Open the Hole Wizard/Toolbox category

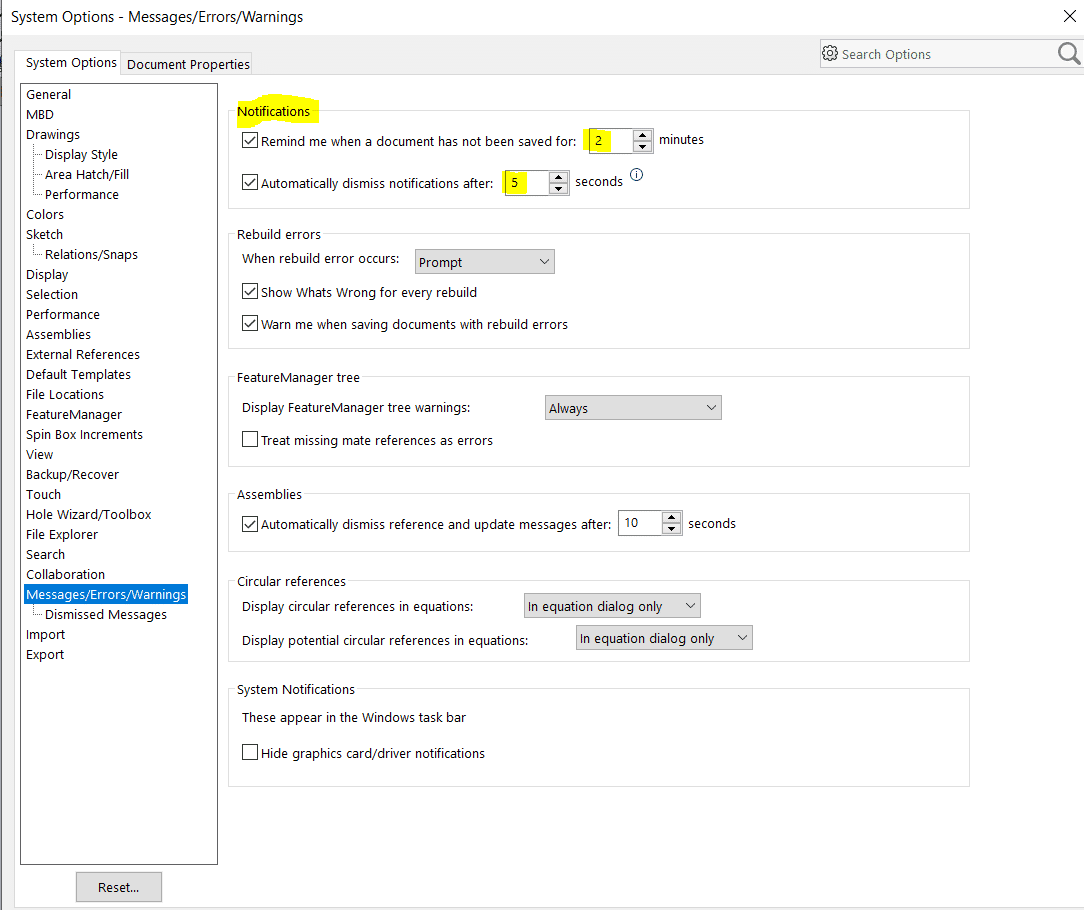[x=89, y=515]
